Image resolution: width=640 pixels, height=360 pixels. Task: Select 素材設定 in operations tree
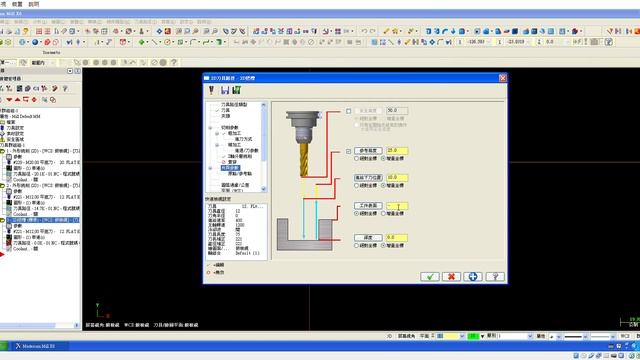(15, 133)
